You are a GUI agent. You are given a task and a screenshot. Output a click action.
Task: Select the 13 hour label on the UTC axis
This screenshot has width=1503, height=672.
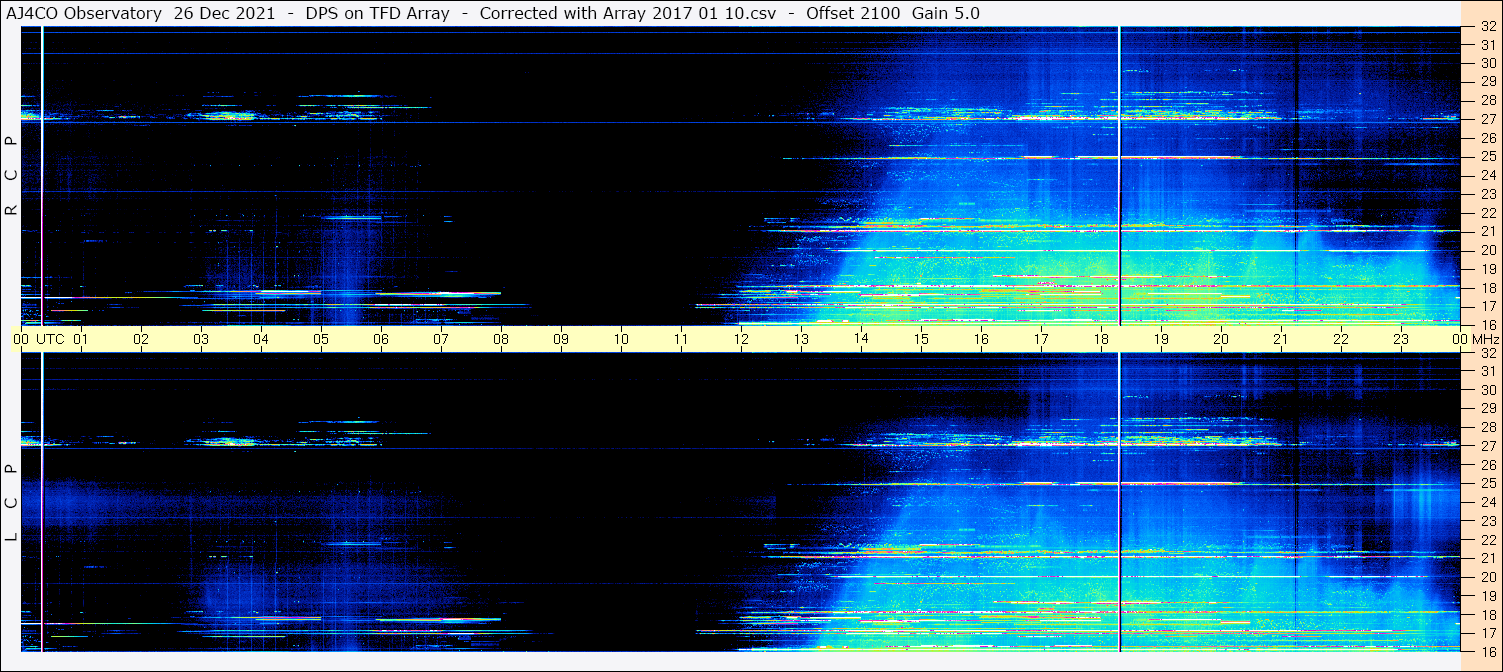pyautogui.click(x=801, y=339)
